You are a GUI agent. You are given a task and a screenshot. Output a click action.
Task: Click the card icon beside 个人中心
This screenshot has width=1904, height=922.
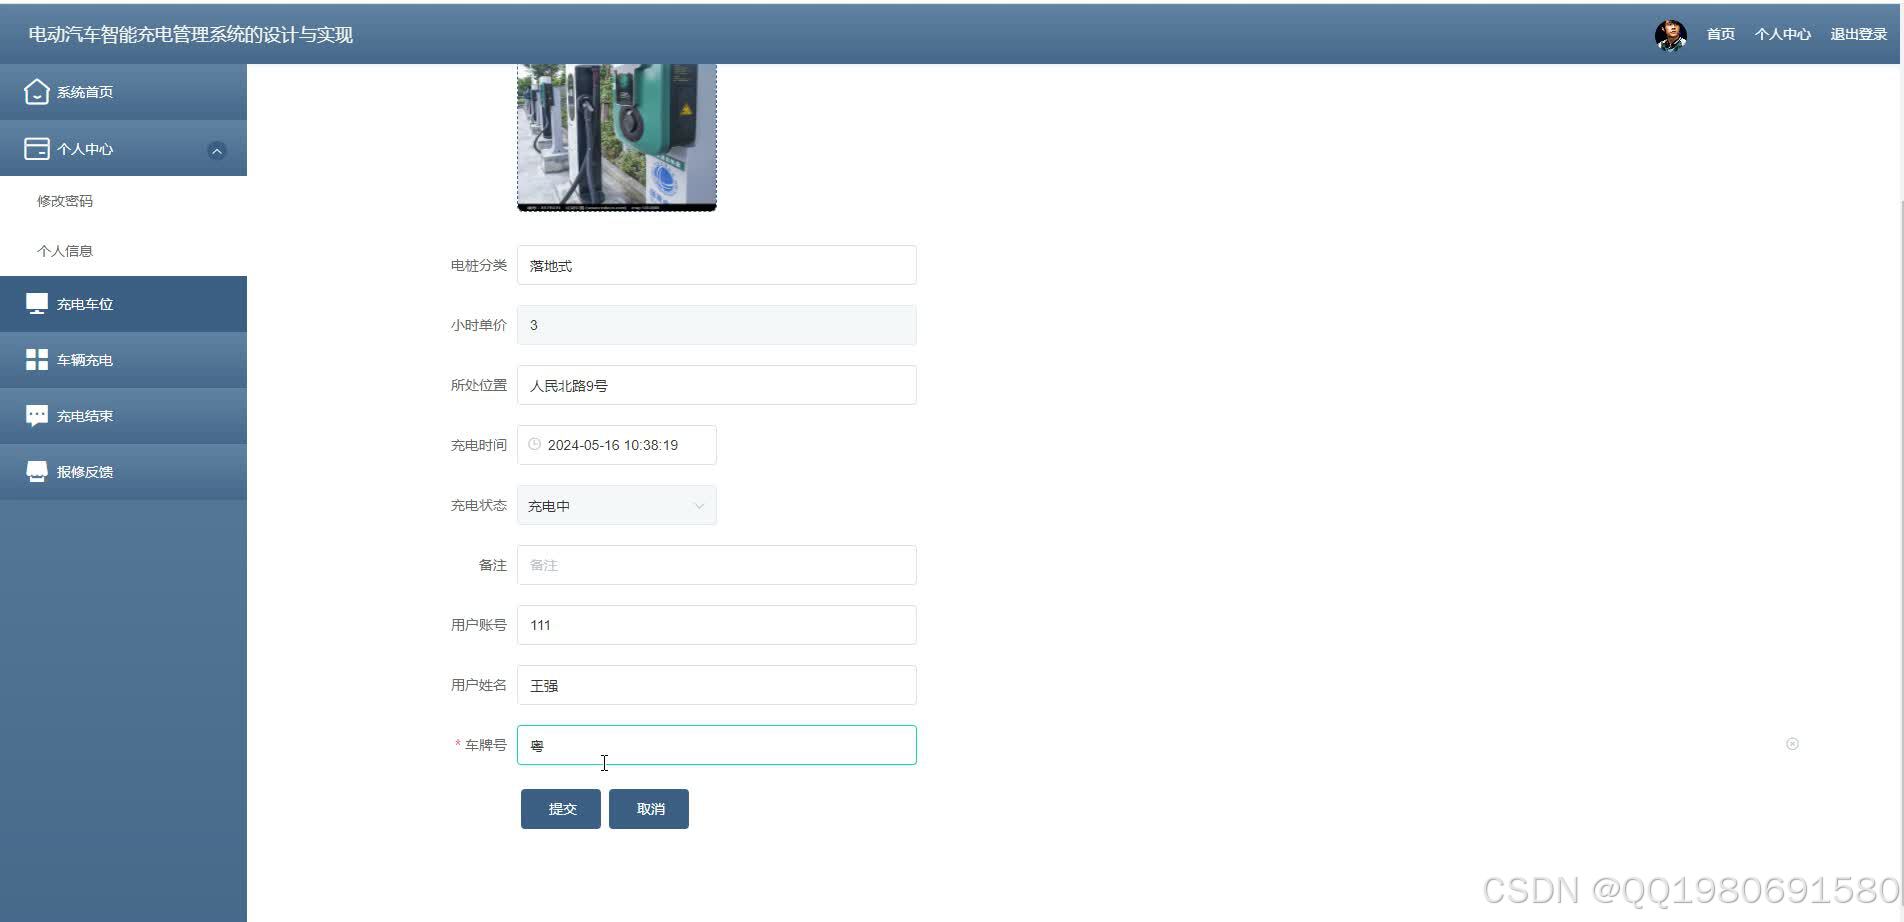coord(36,149)
